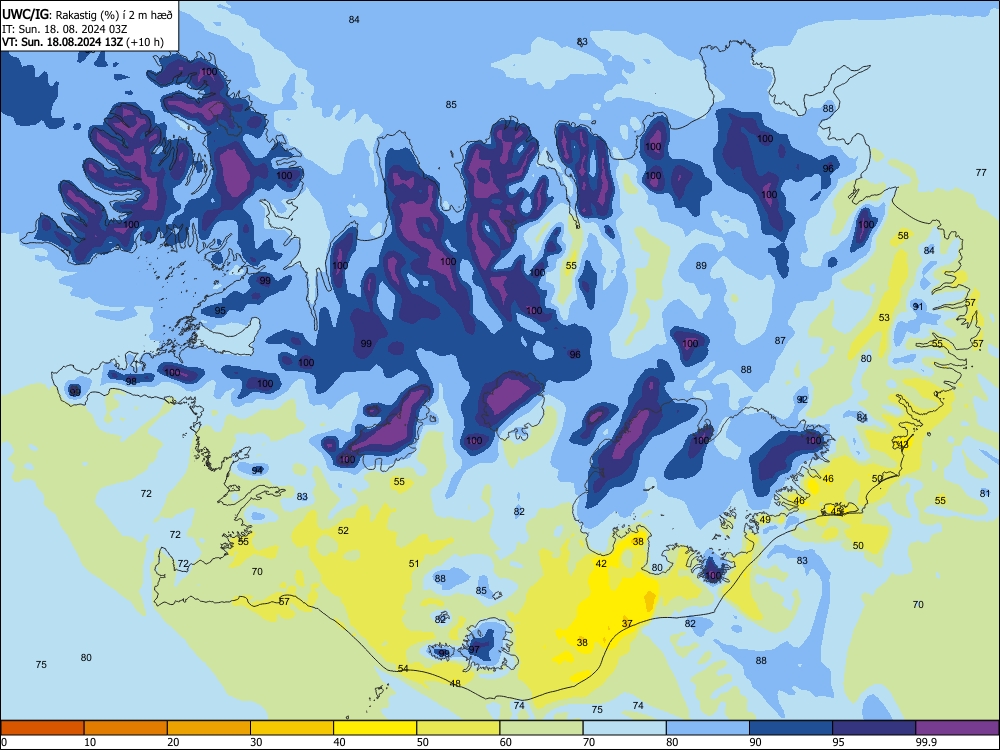Click the dark orange 0–10 legend swatch
Screen dimensions: 1000x750
coord(42,728)
